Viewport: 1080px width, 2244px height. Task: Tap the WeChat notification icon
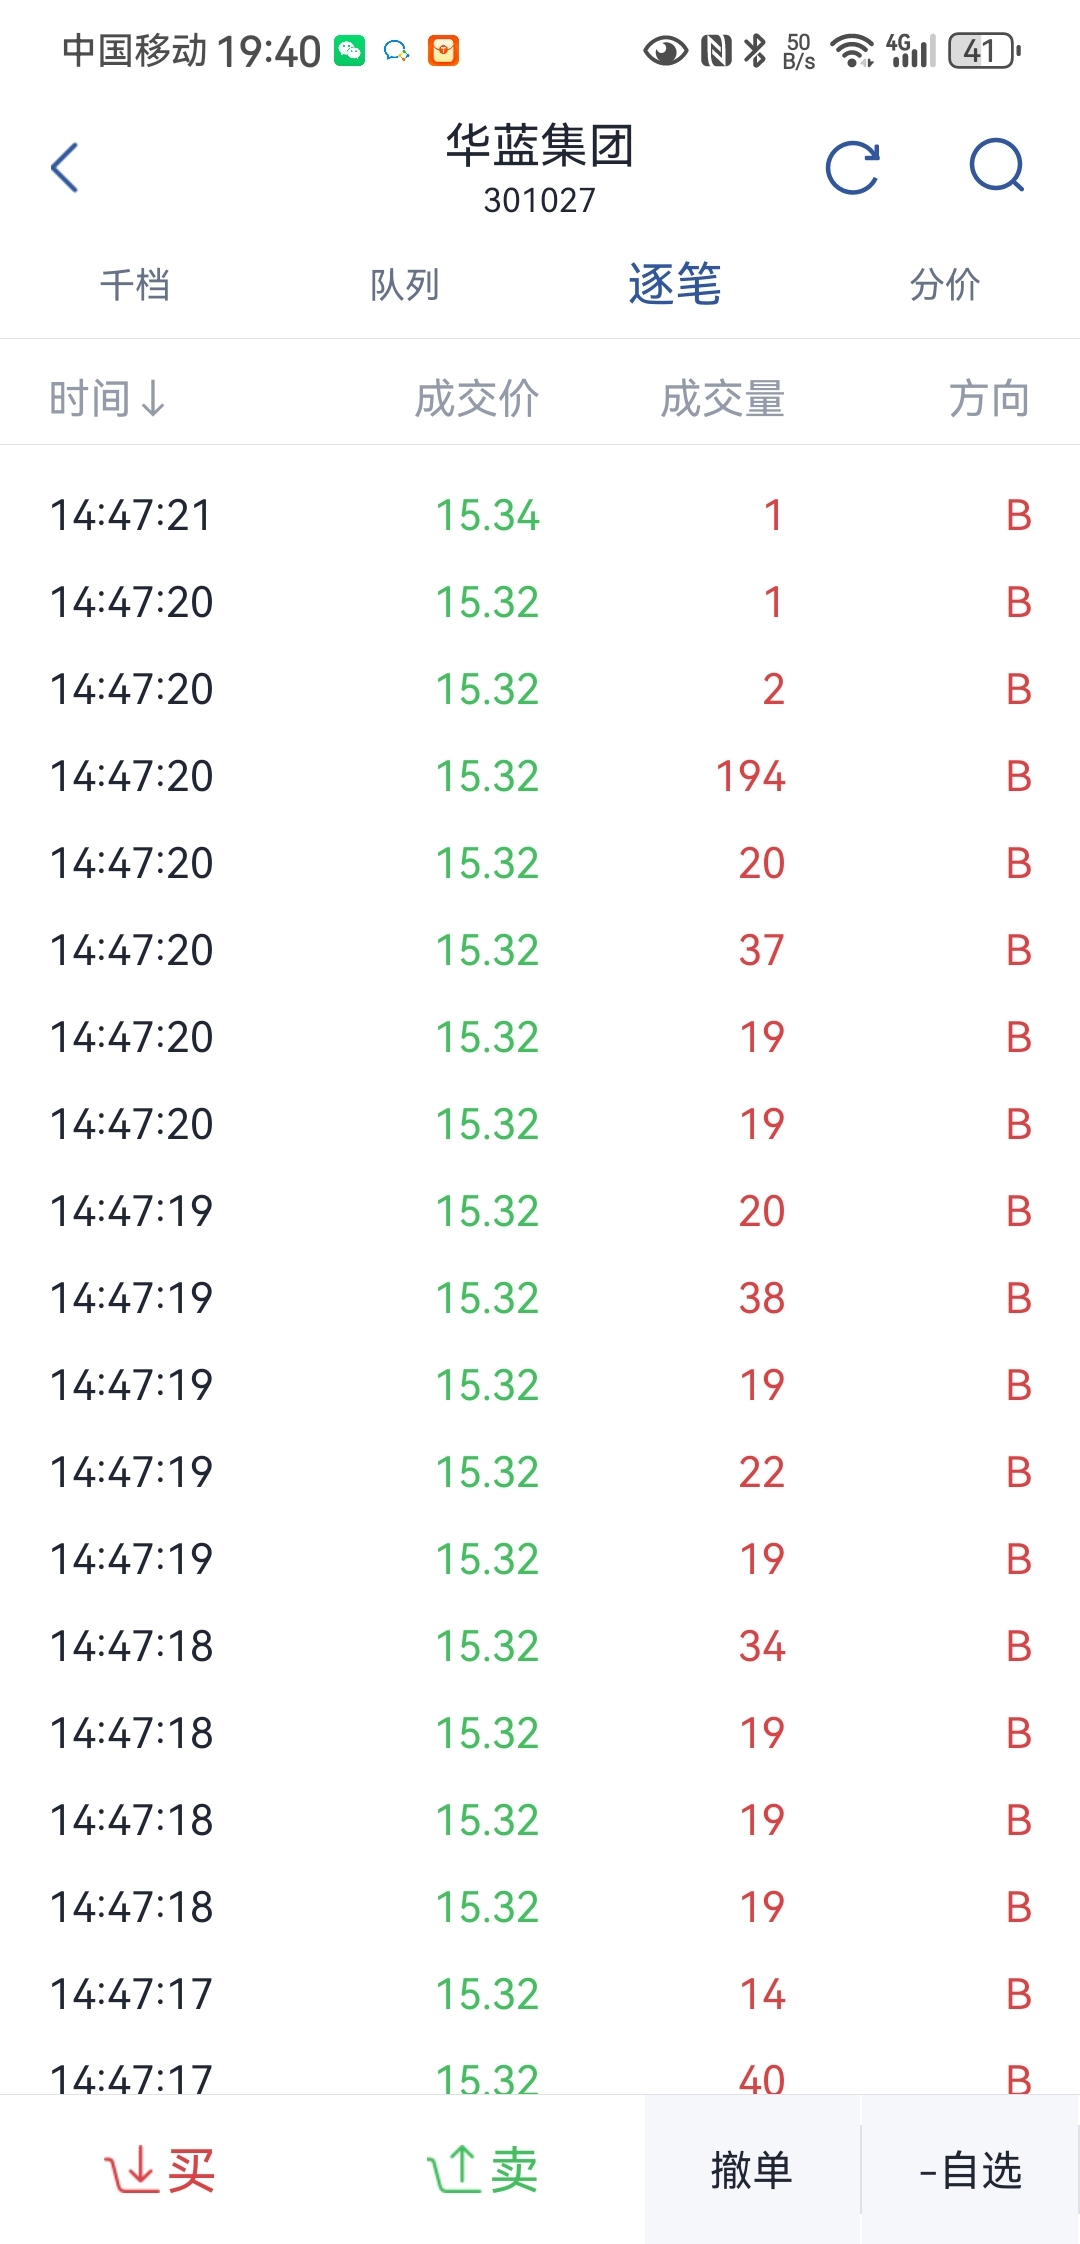[x=350, y=50]
